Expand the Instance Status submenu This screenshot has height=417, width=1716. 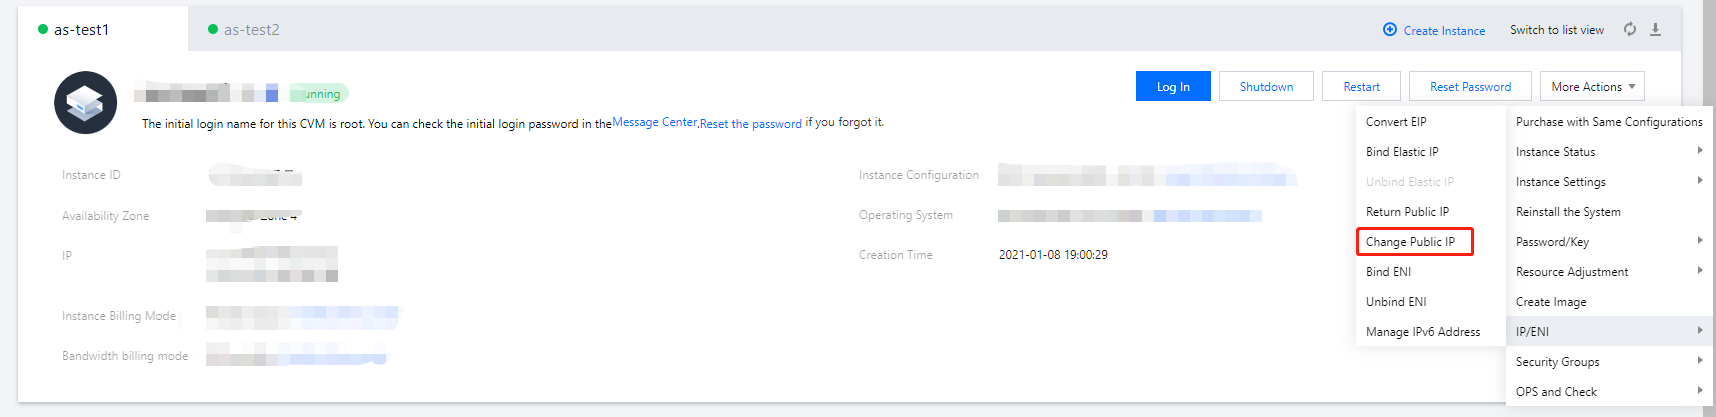click(1608, 152)
